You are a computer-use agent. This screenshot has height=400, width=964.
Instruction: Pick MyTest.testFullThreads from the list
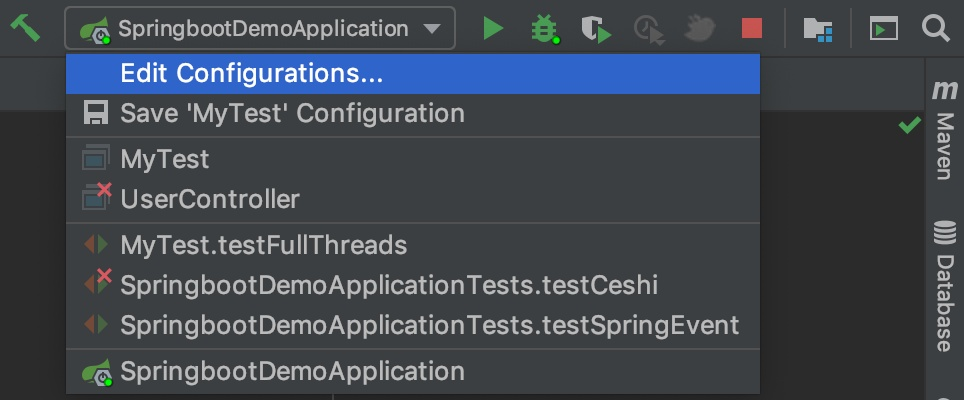263,245
